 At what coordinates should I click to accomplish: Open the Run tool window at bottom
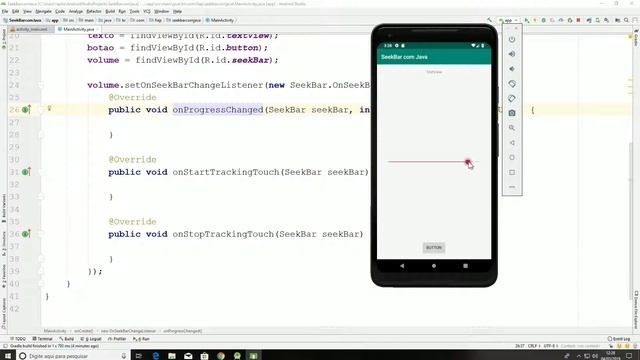coord(141,339)
